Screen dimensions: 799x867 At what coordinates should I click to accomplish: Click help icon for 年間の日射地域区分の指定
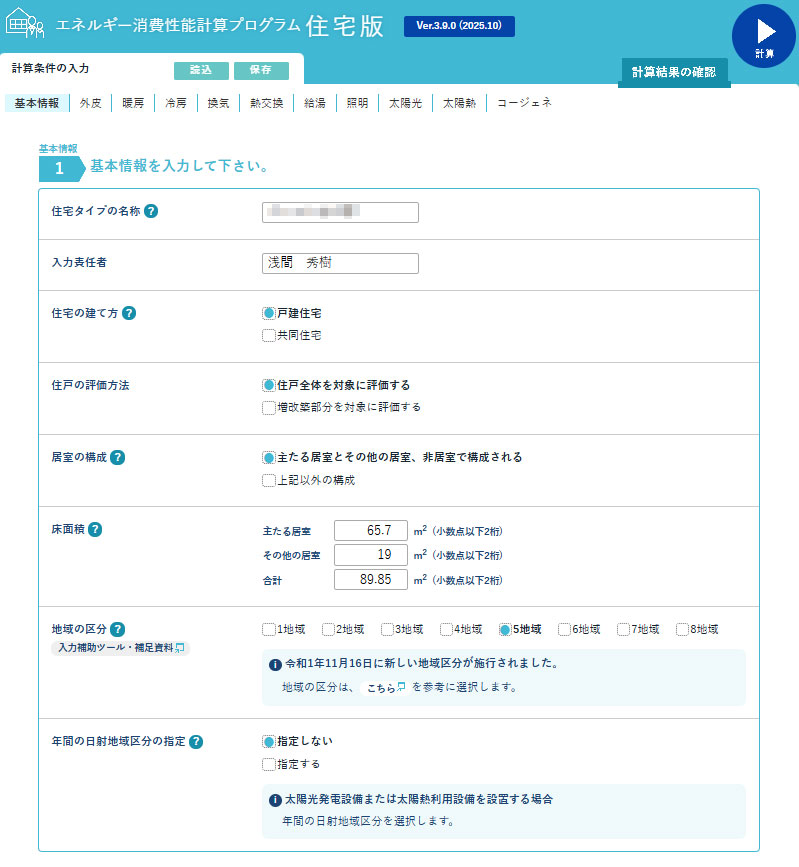click(196, 741)
